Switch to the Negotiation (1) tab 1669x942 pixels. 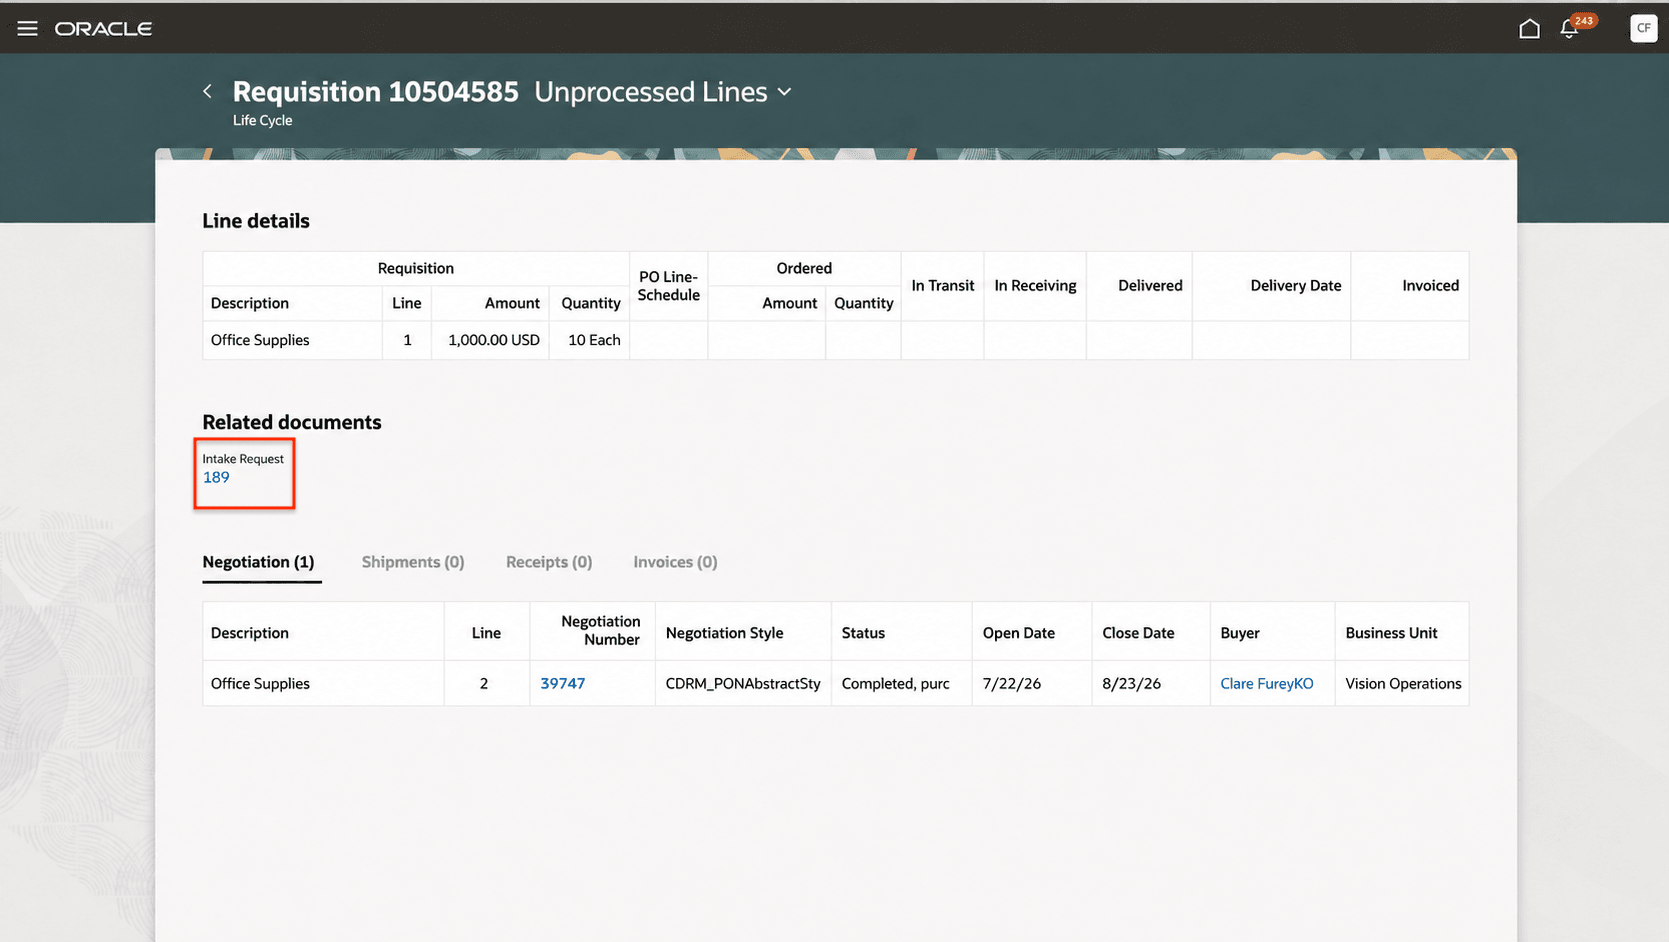point(258,562)
